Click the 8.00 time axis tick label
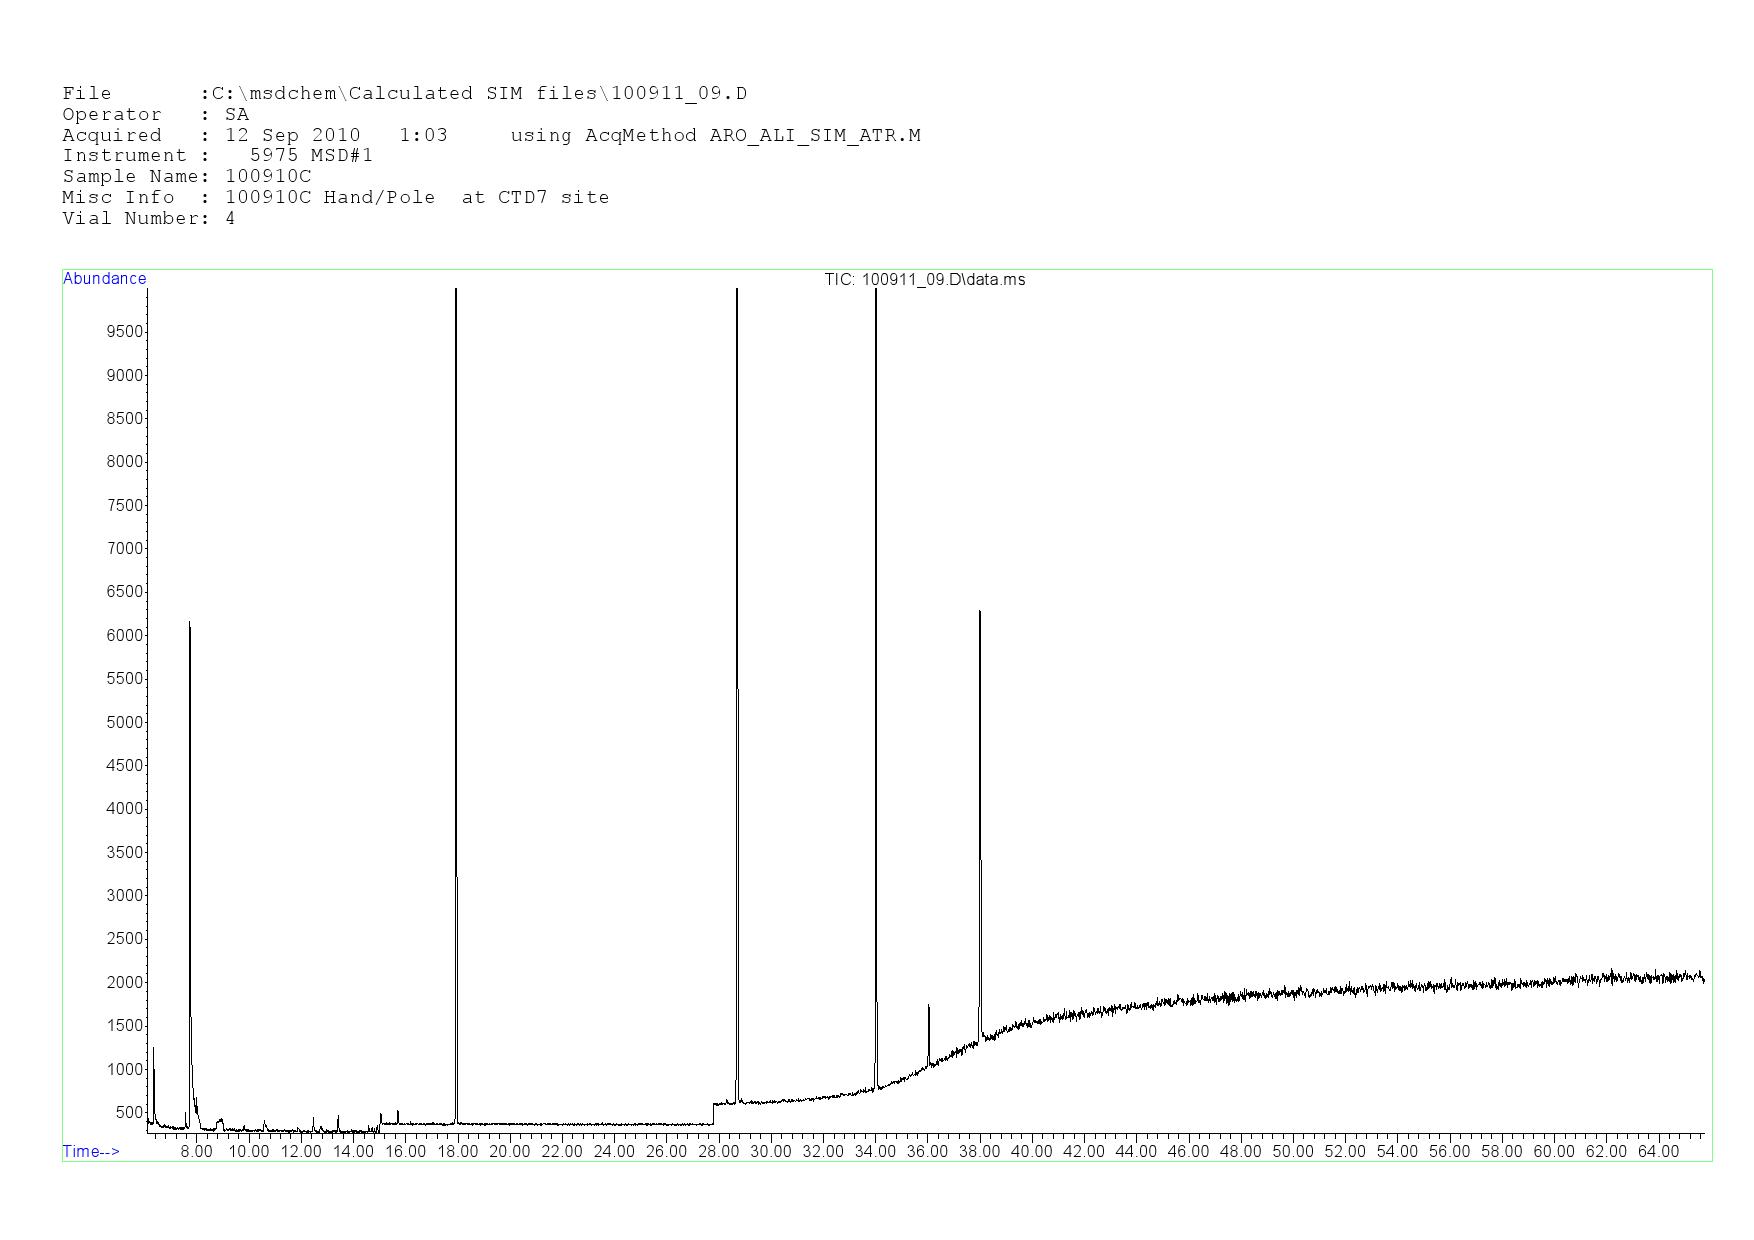Screen dimensions: 1754x1240 pos(196,1152)
